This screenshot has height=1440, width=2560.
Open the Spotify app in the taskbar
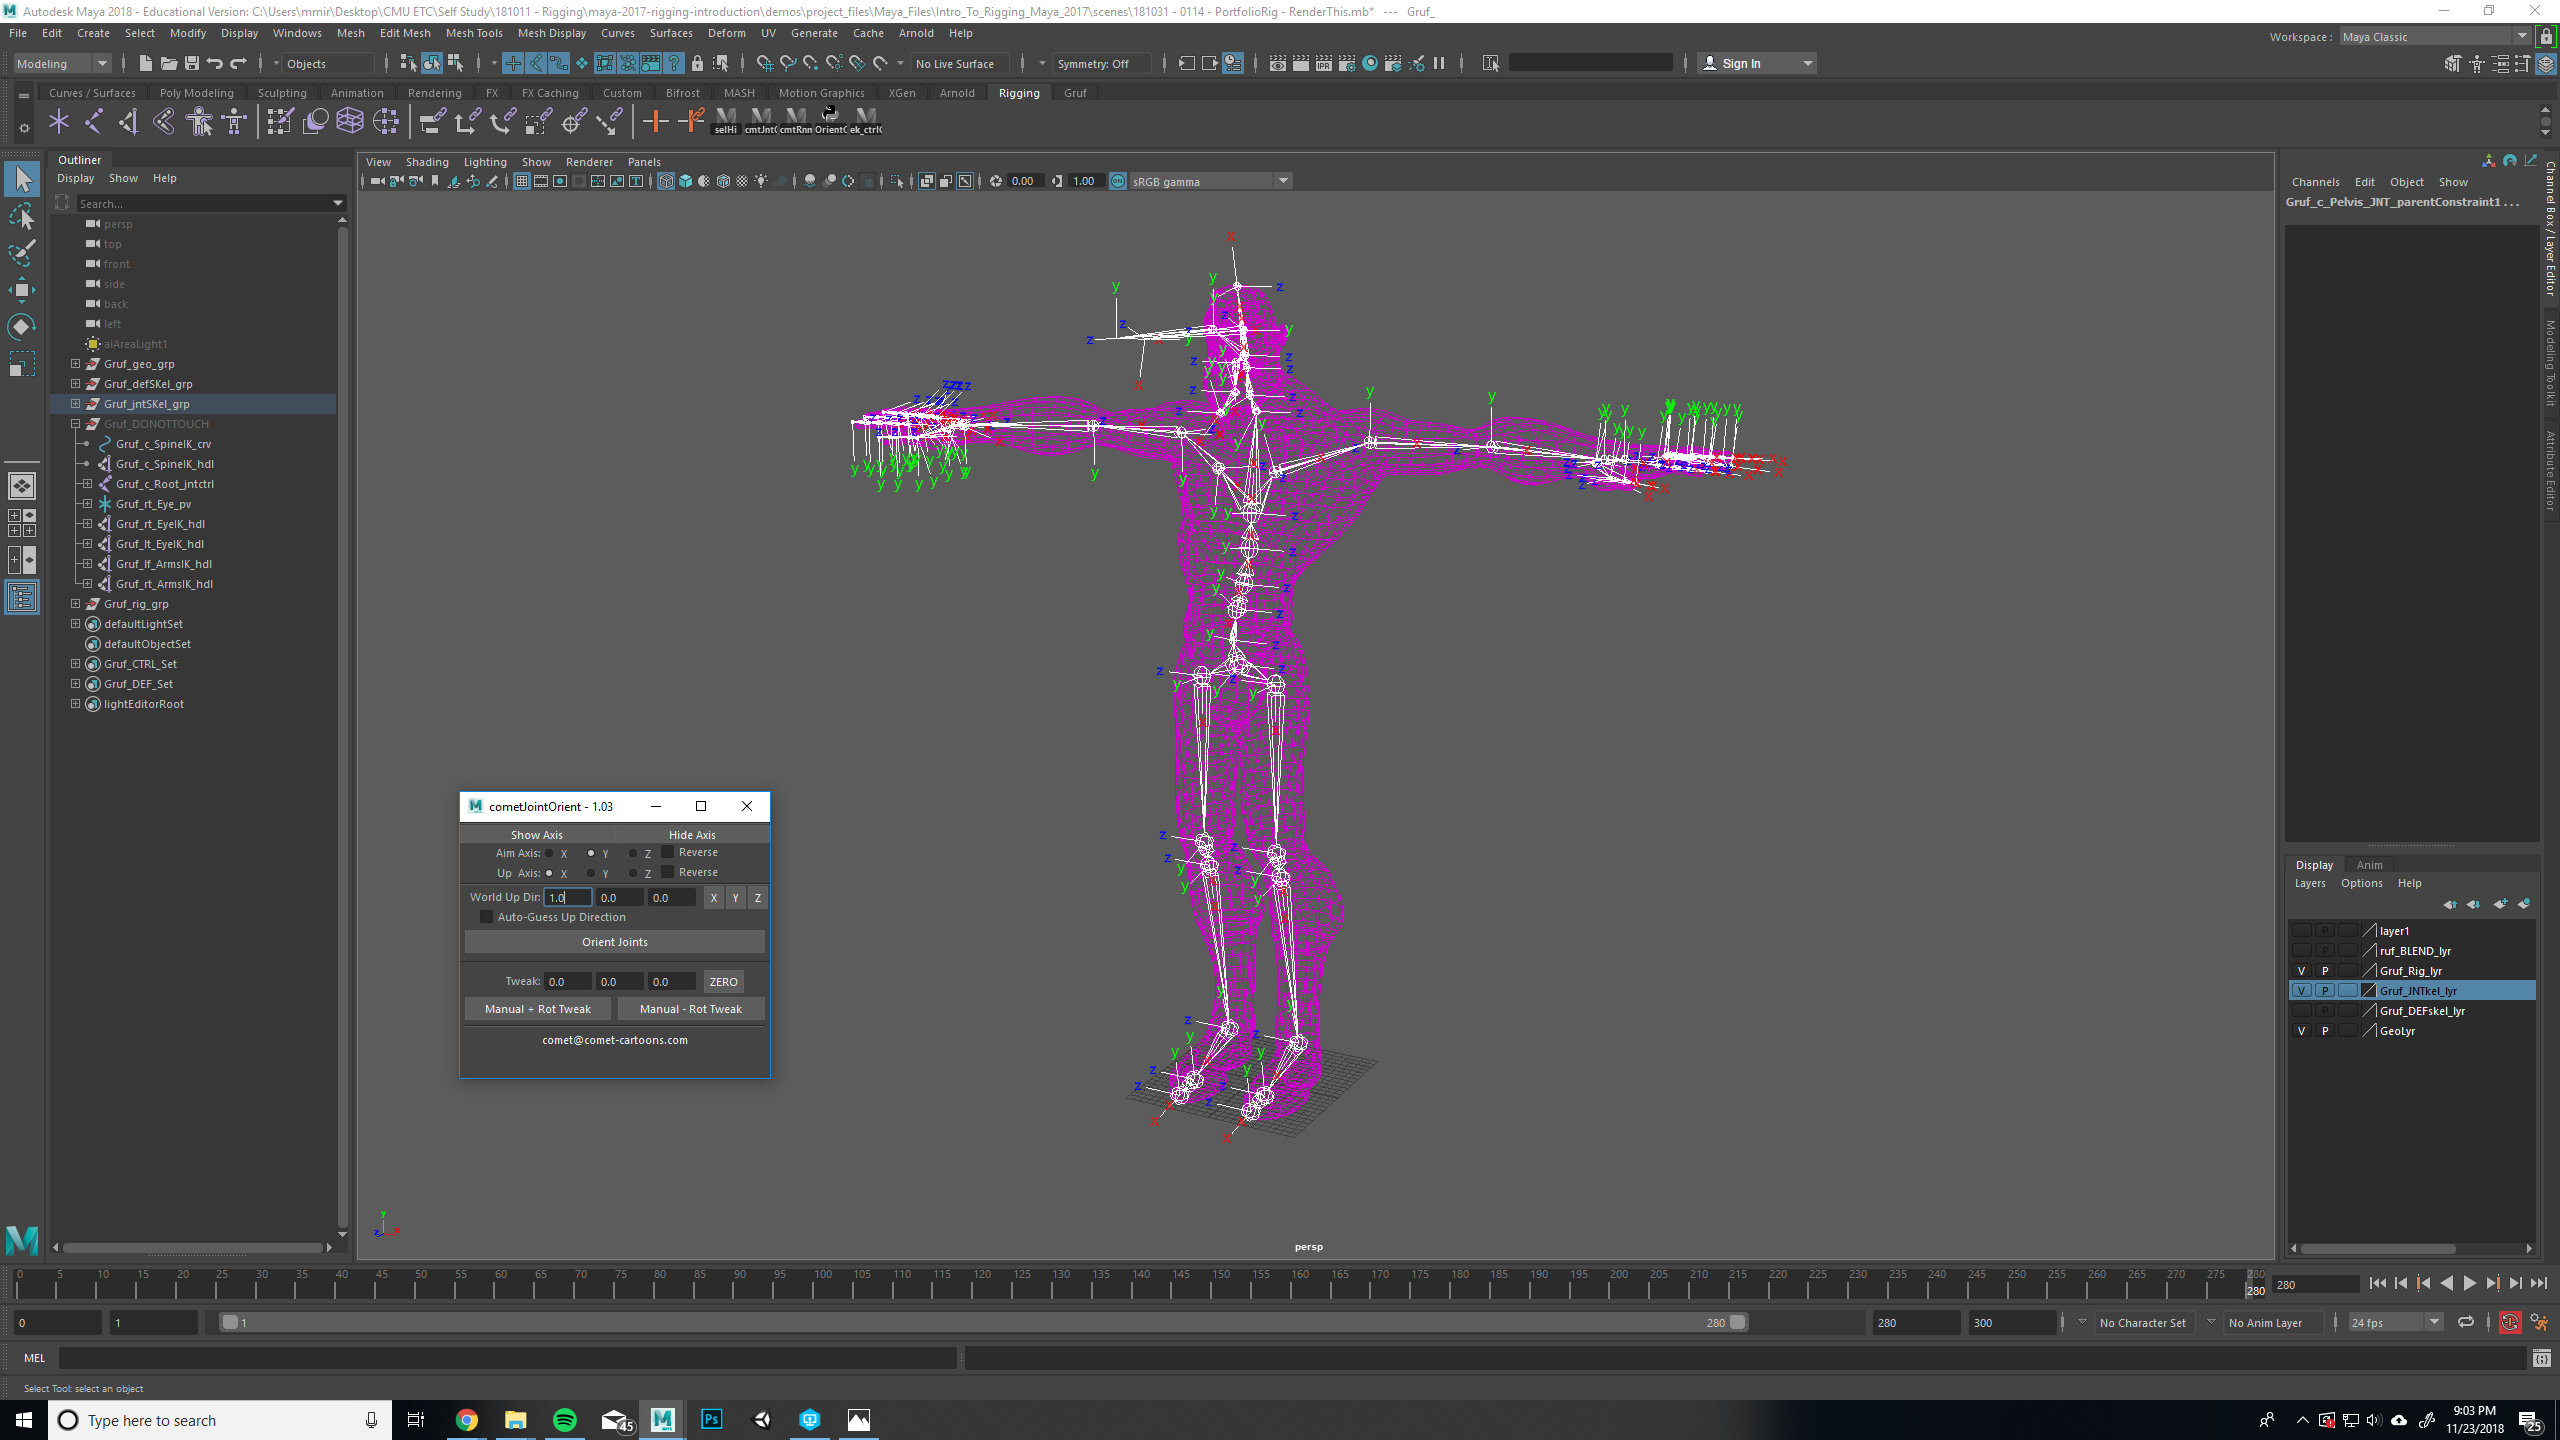[x=565, y=1420]
